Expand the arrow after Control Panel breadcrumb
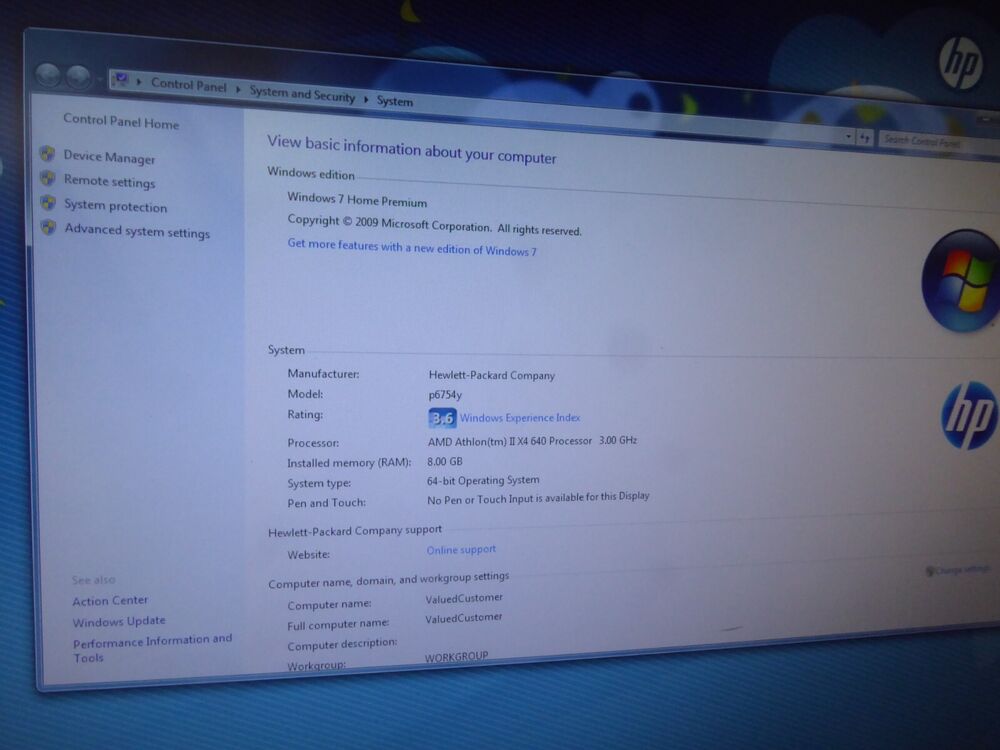This screenshot has height=750, width=1000. click(238, 89)
